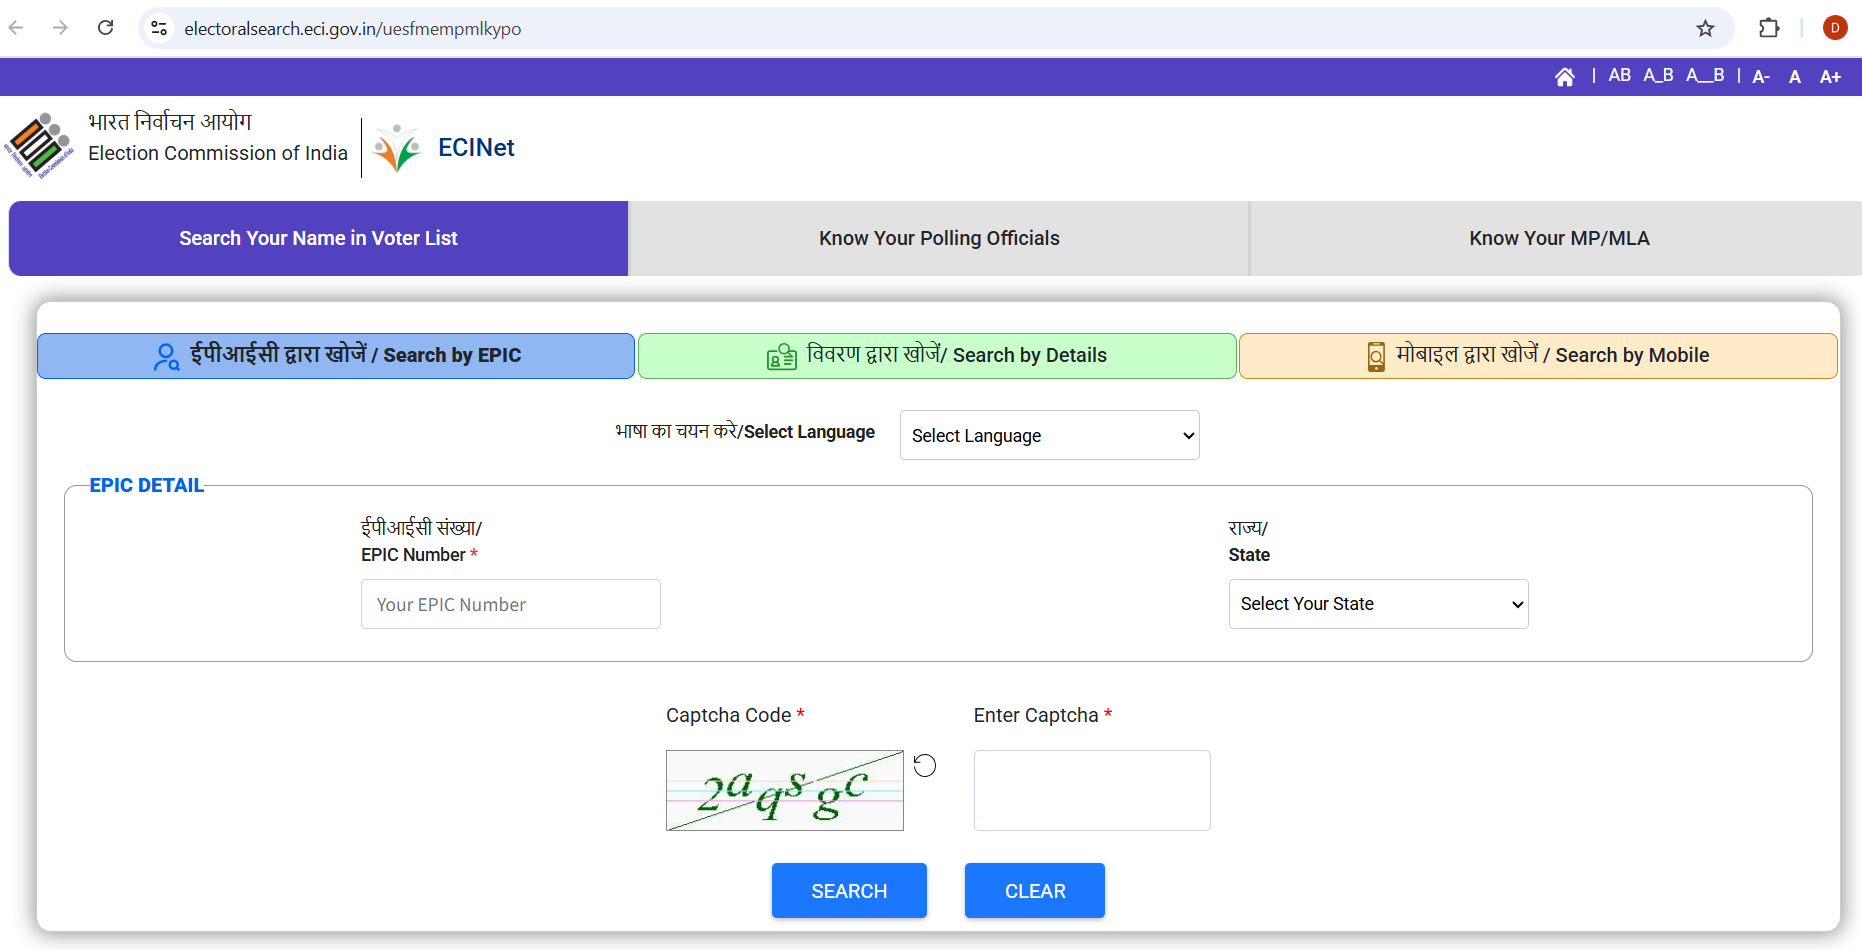Image resolution: width=1862 pixels, height=950 pixels.
Task: Open the Chrome profile avatar menu
Action: click(1834, 28)
